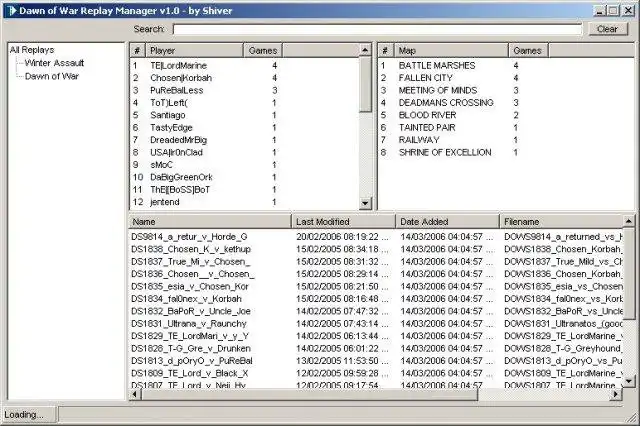Click replay list horizontal scroll right arrow
The height and width of the screenshot is (426, 640).
[617, 394]
